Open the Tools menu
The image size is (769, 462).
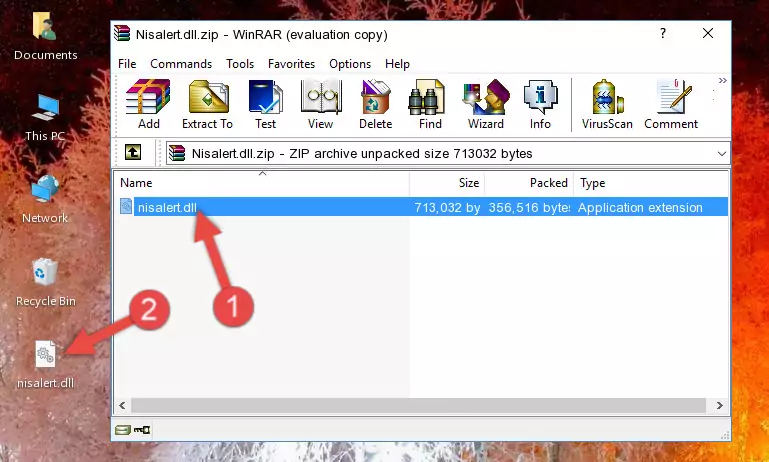(240, 64)
